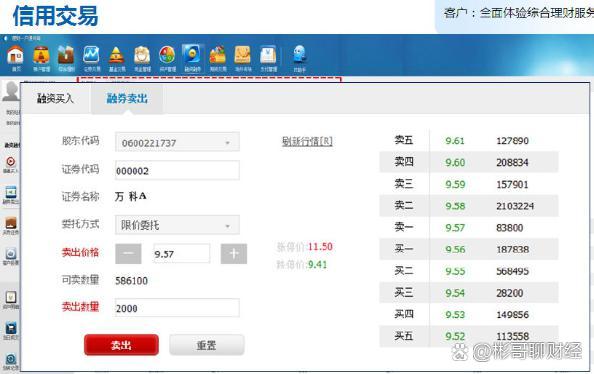Click the security name 万科A
This screenshot has width=594, height=374.
tap(131, 196)
